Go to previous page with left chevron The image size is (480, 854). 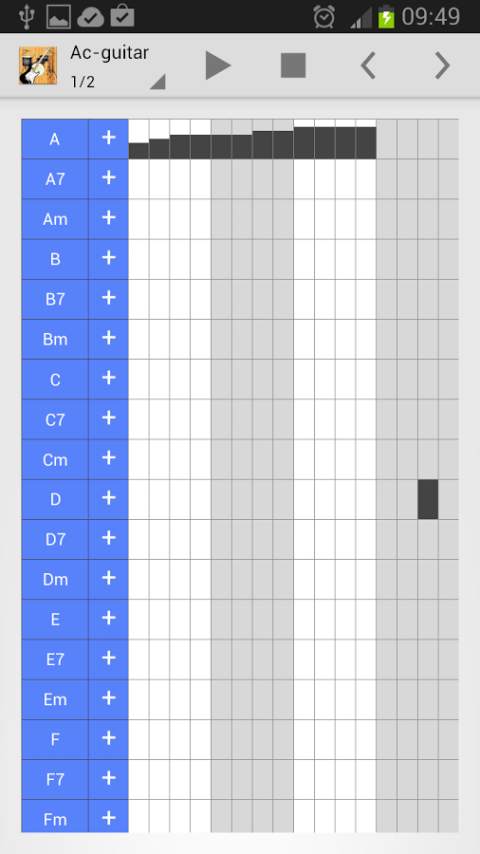(368, 66)
